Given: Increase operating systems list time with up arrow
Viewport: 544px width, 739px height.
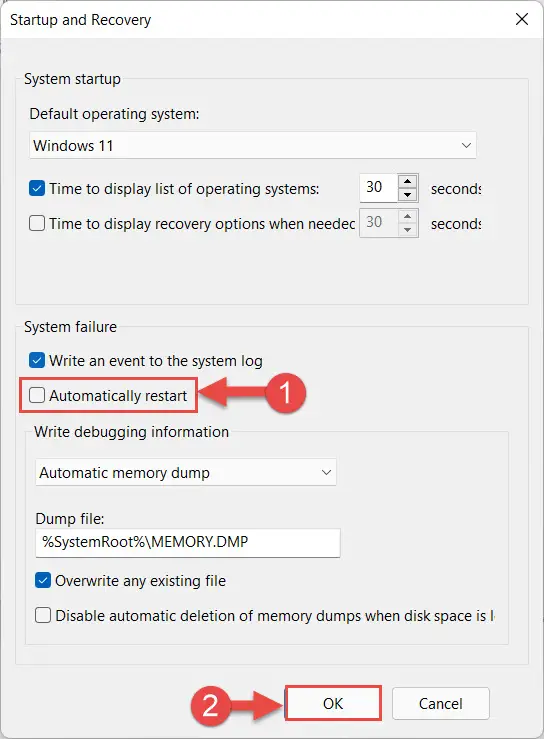Looking at the screenshot, I should [408, 181].
